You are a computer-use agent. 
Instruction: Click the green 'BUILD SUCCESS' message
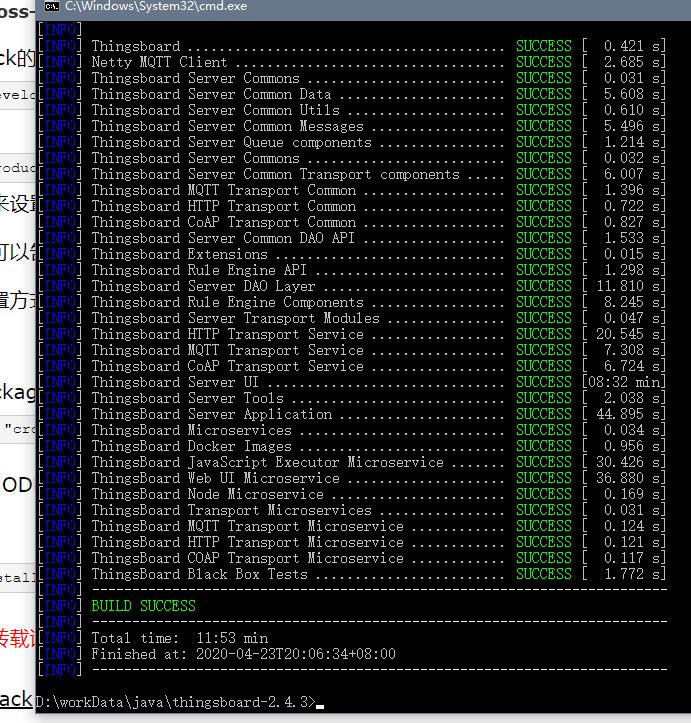pos(143,606)
